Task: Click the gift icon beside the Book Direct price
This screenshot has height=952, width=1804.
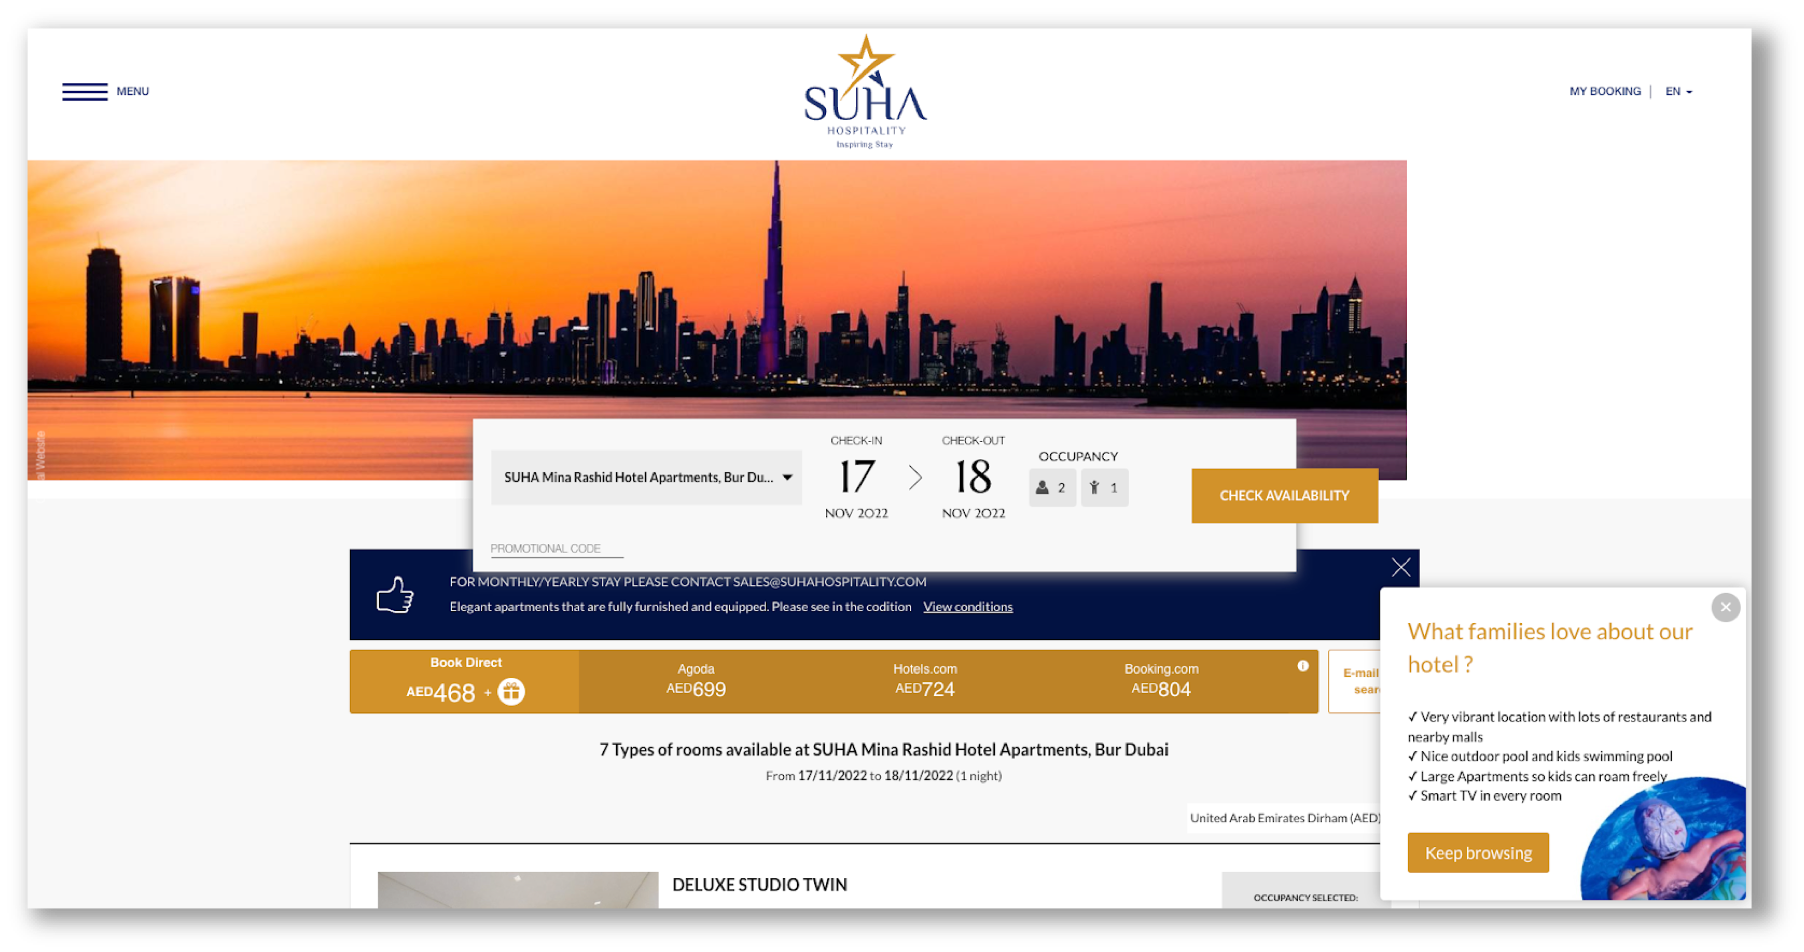Action: 510,691
